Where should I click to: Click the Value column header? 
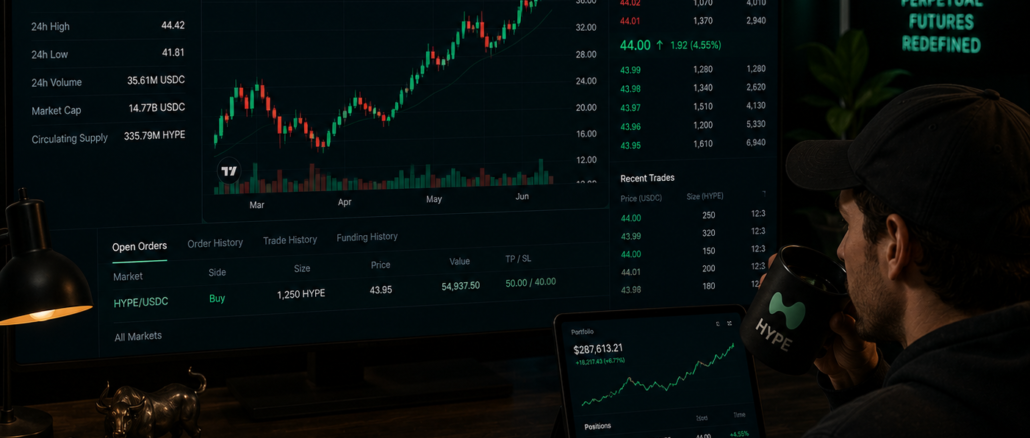coord(460,261)
